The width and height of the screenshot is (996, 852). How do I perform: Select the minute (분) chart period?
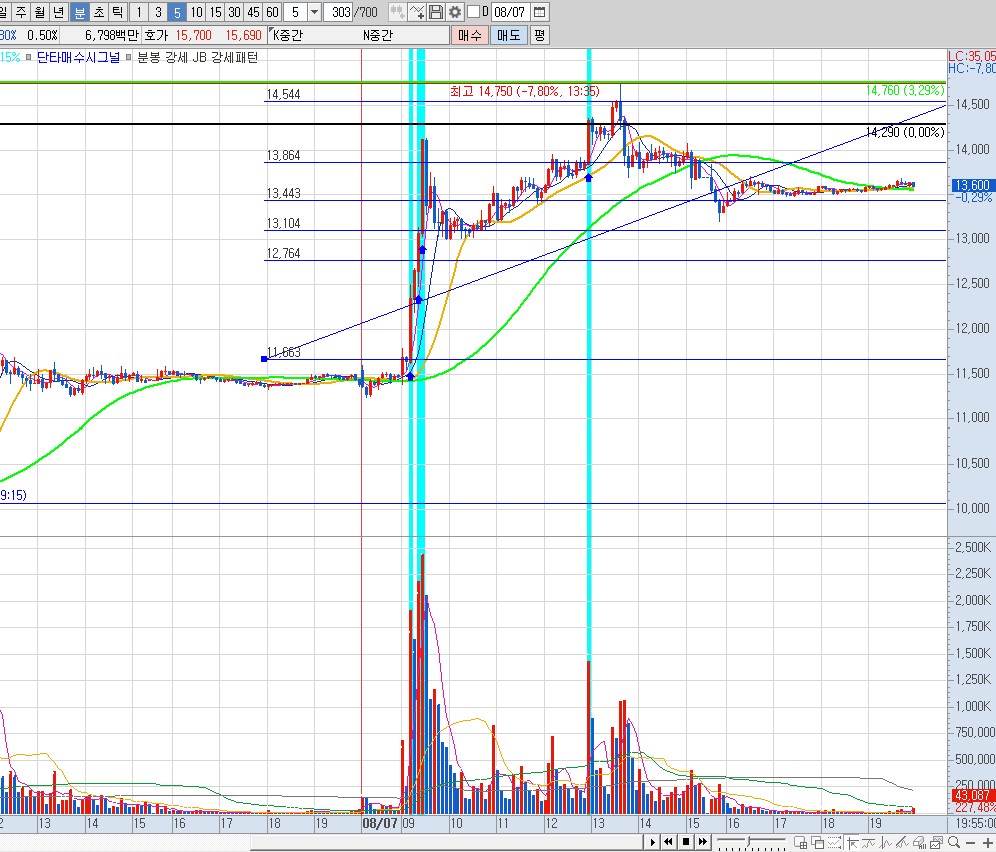click(79, 11)
